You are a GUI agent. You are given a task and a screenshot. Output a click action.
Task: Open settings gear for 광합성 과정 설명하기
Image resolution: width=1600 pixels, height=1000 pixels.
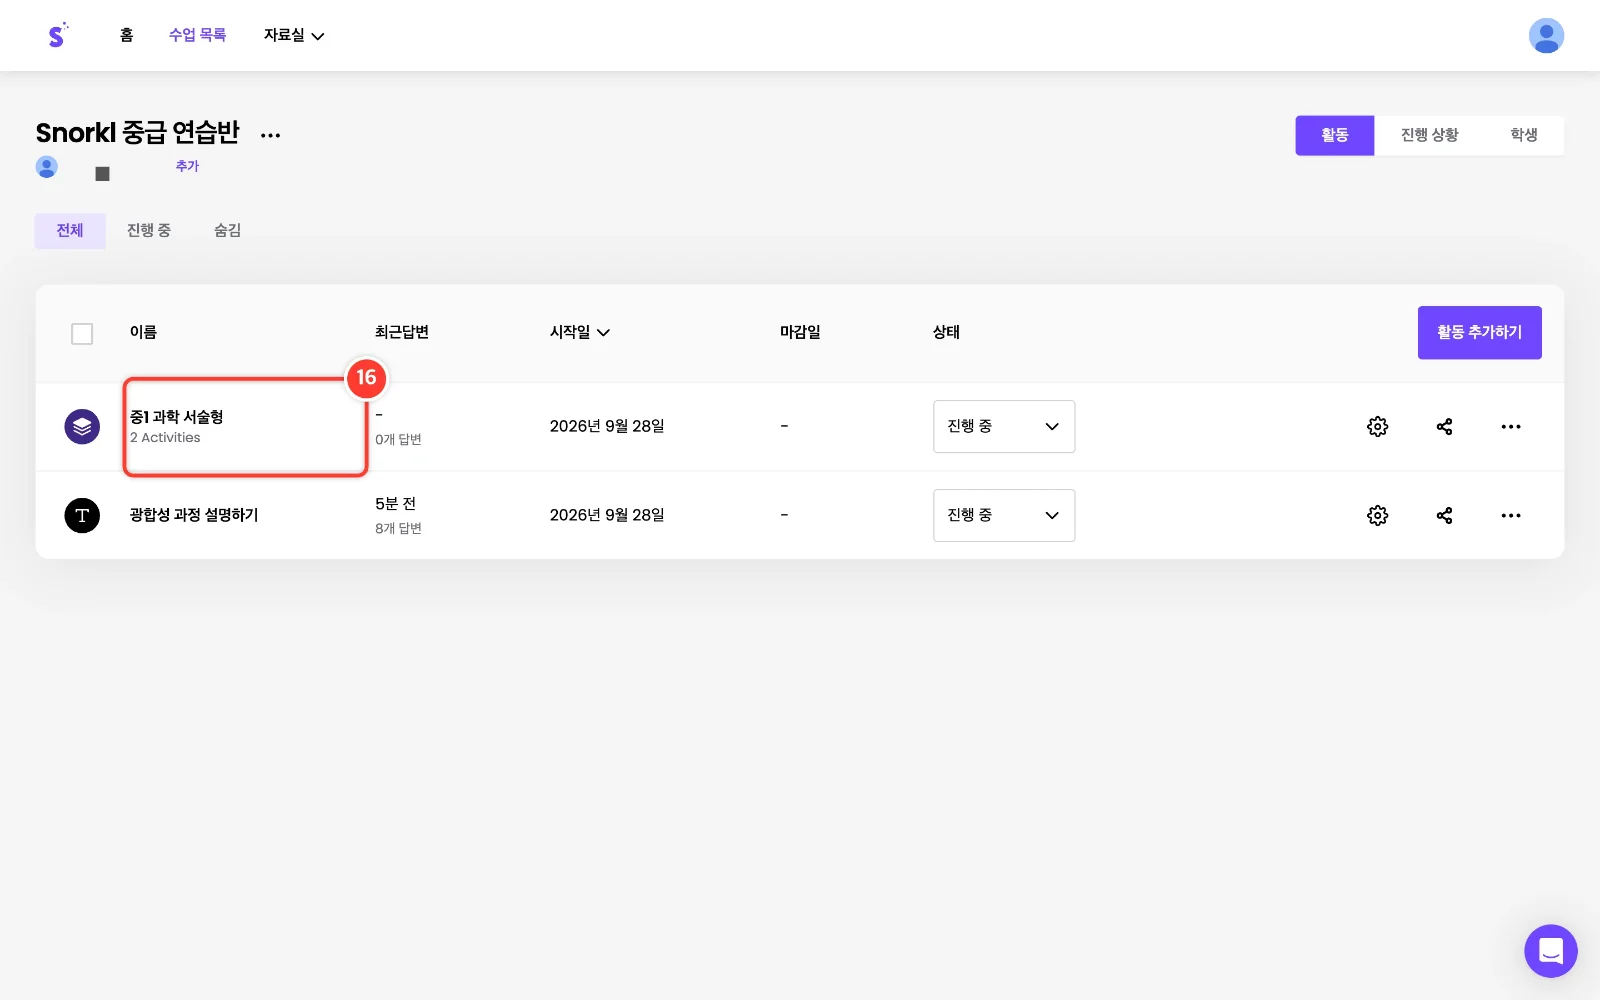pyautogui.click(x=1377, y=516)
